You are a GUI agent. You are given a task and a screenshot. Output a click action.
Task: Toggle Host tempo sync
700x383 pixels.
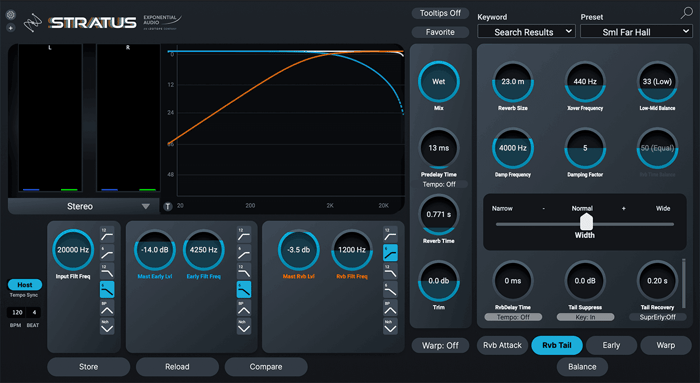click(25, 285)
